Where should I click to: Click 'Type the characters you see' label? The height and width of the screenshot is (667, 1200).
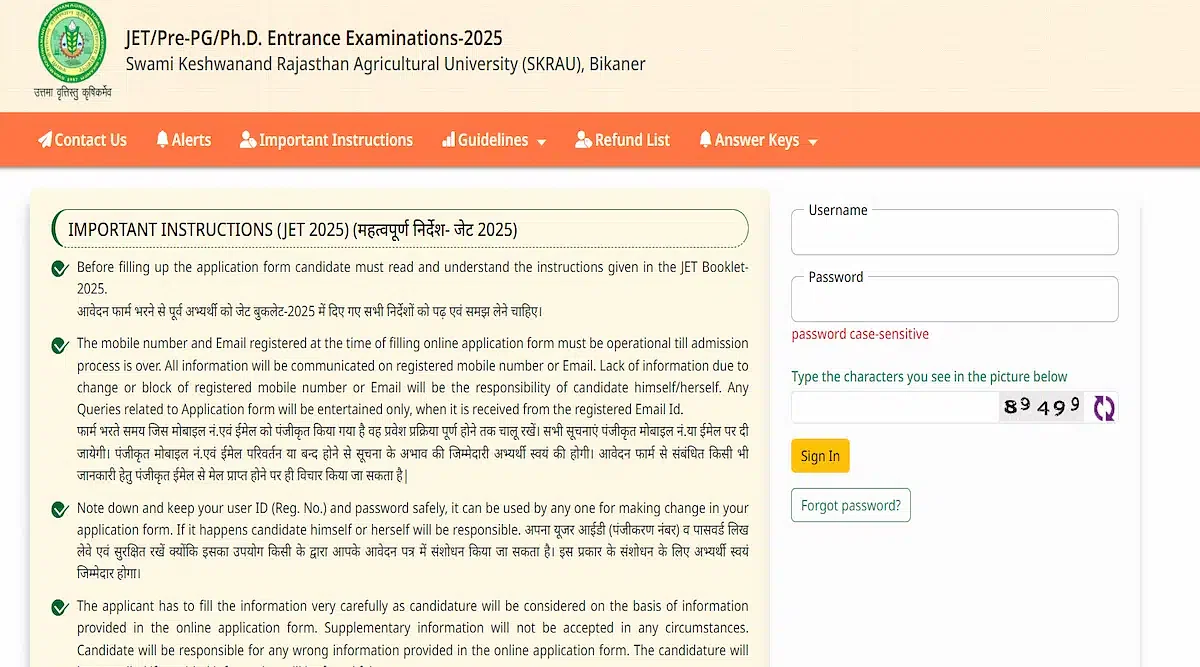tap(929, 377)
